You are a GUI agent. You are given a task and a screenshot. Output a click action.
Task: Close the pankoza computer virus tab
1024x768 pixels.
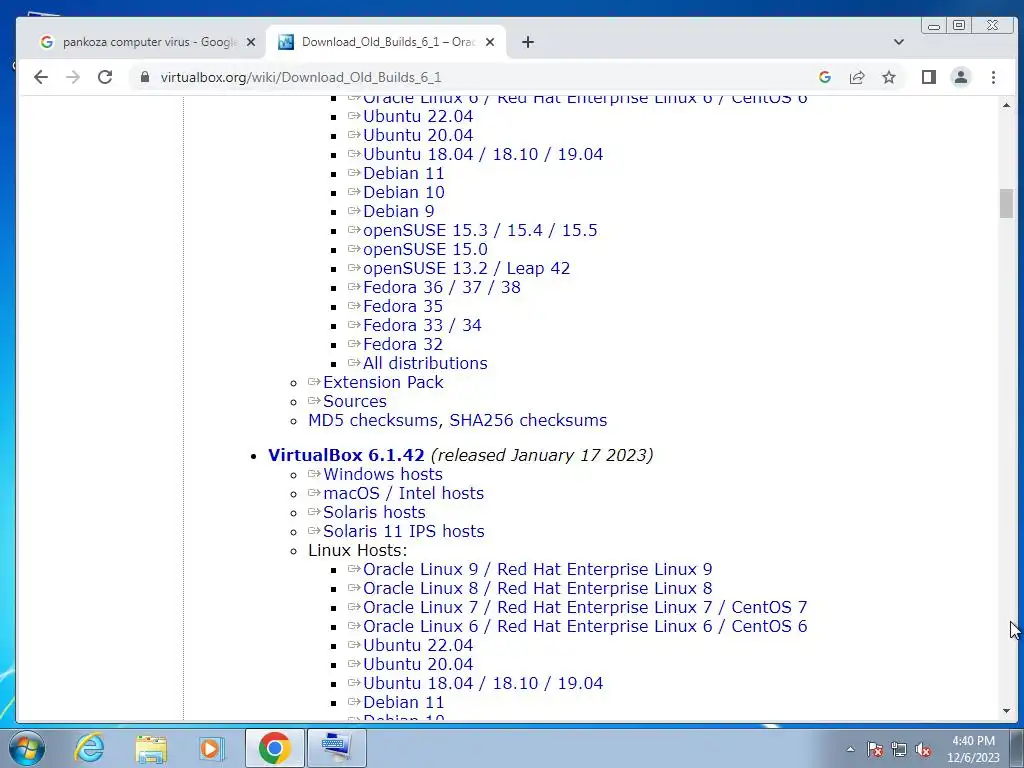click(x=251, y=42)
